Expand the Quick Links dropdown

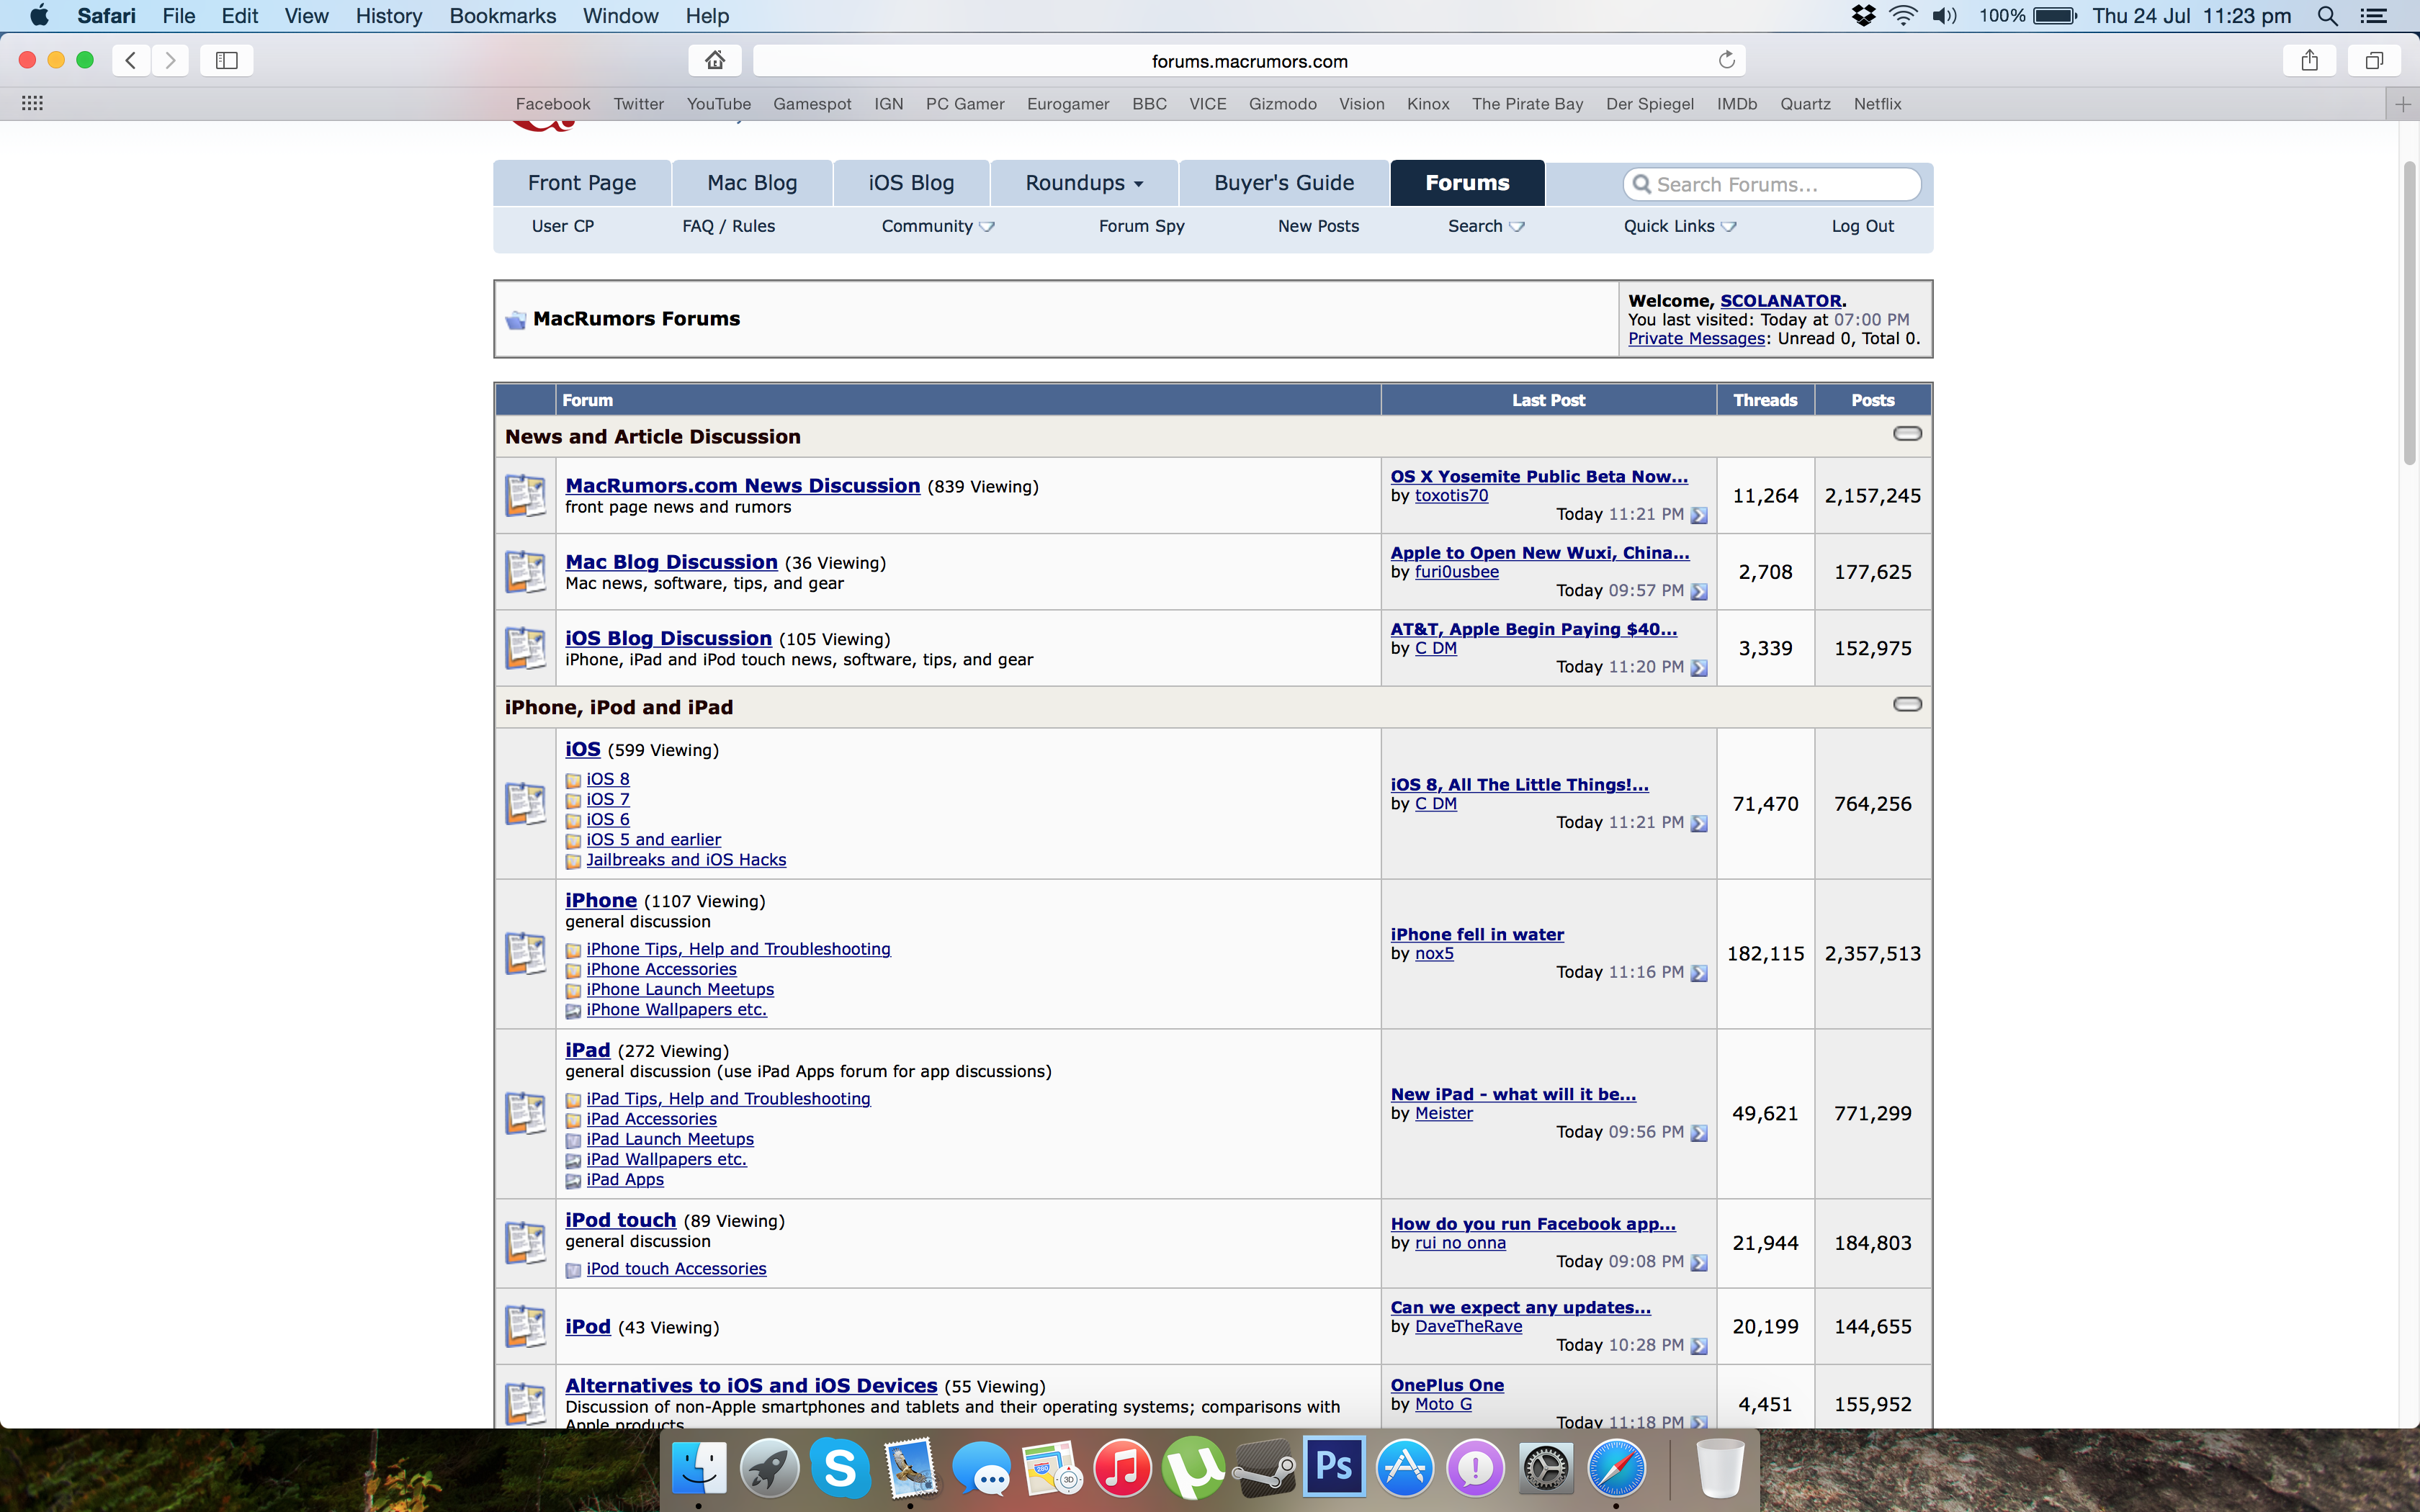(1679, 226)
